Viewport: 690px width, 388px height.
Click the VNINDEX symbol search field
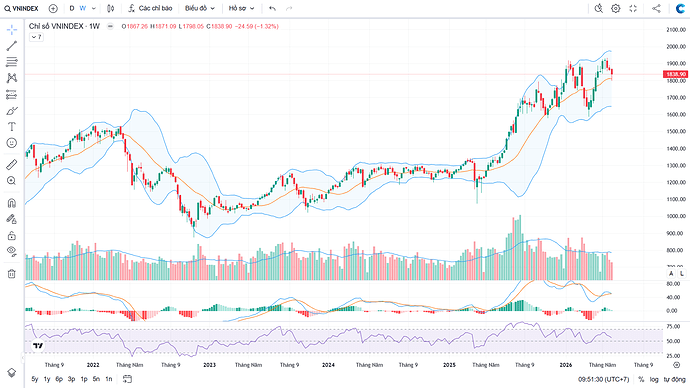(x=22, y=8)
